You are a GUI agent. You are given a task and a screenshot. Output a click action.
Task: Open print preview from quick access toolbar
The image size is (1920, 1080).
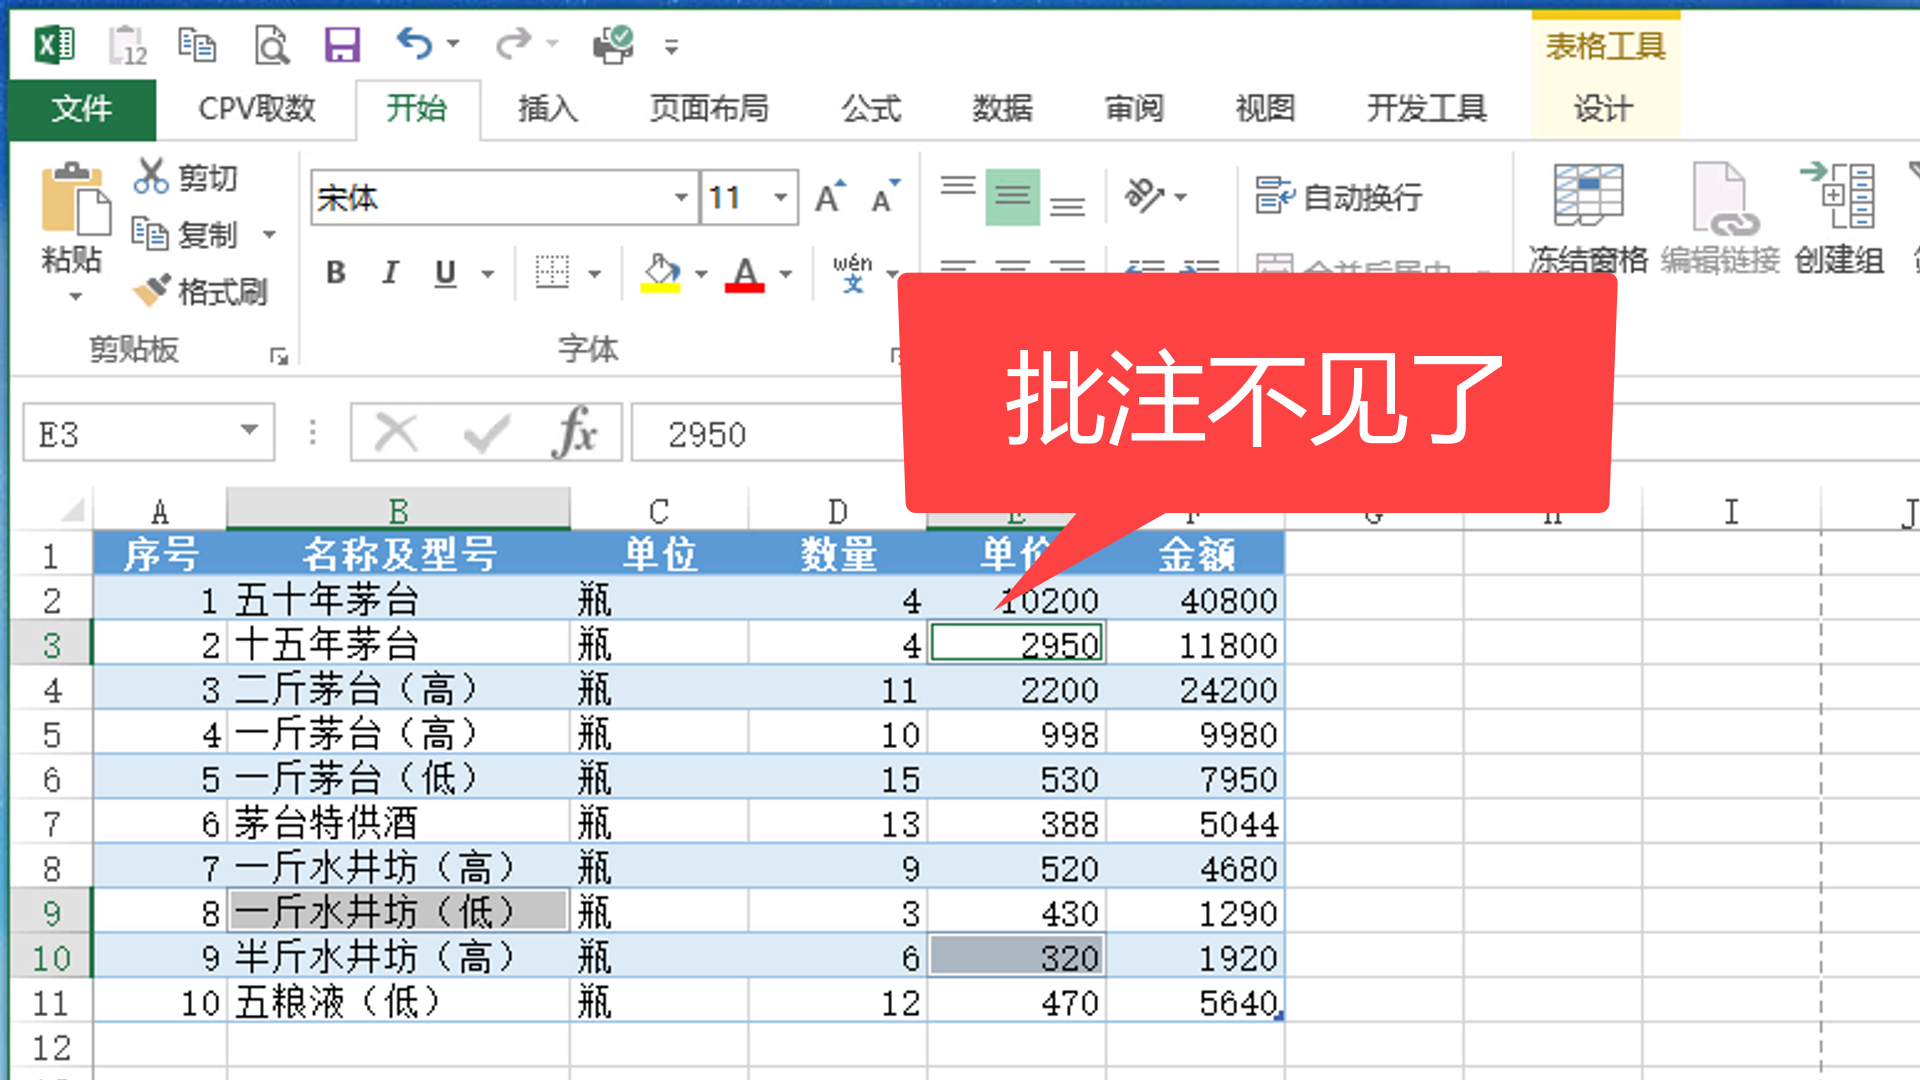coord(271,46)
